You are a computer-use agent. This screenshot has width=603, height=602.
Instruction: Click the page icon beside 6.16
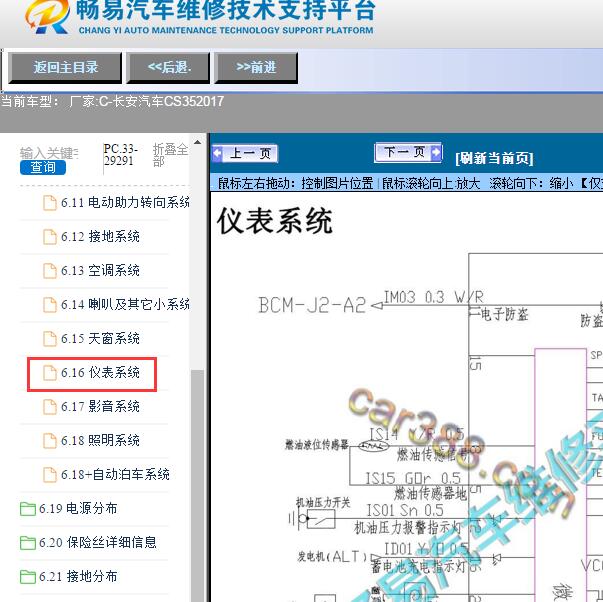pos(50,373)
